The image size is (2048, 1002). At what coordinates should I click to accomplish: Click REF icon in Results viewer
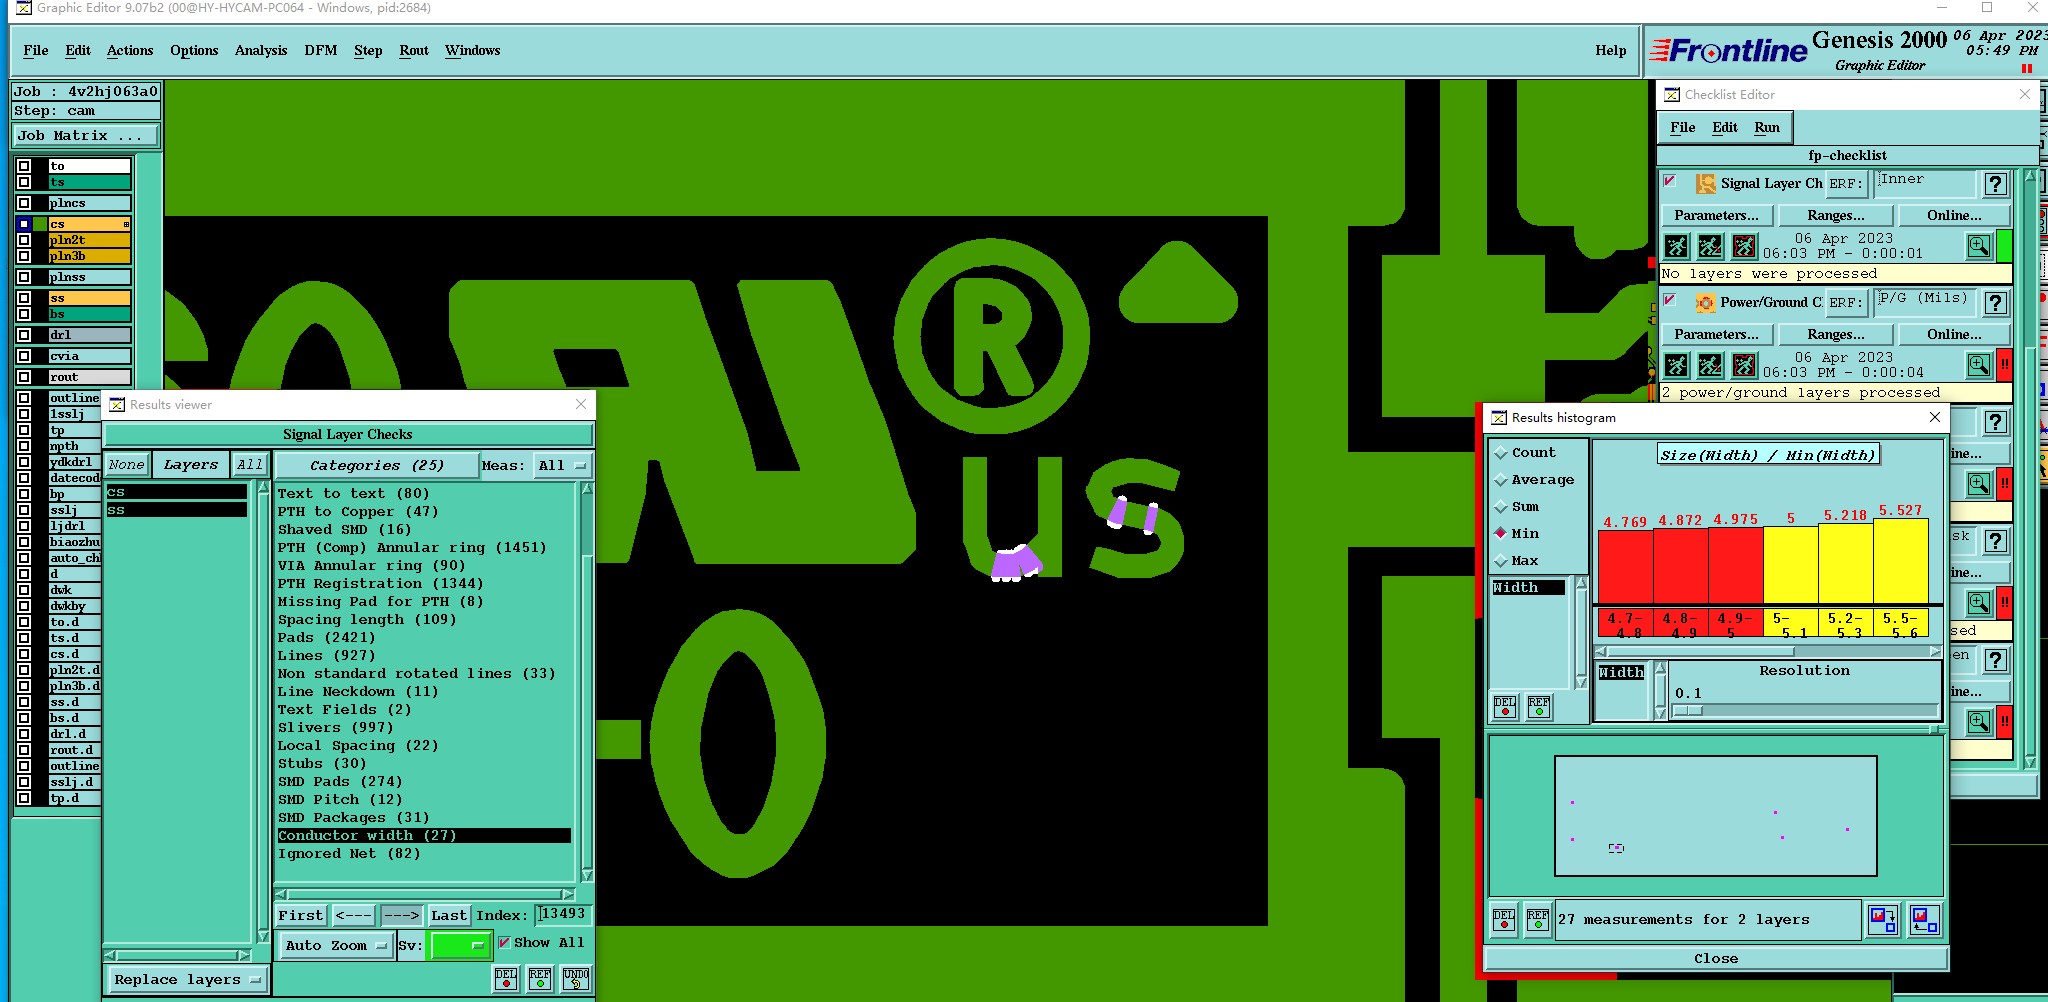pyautogui.click(x=540, y=978)
